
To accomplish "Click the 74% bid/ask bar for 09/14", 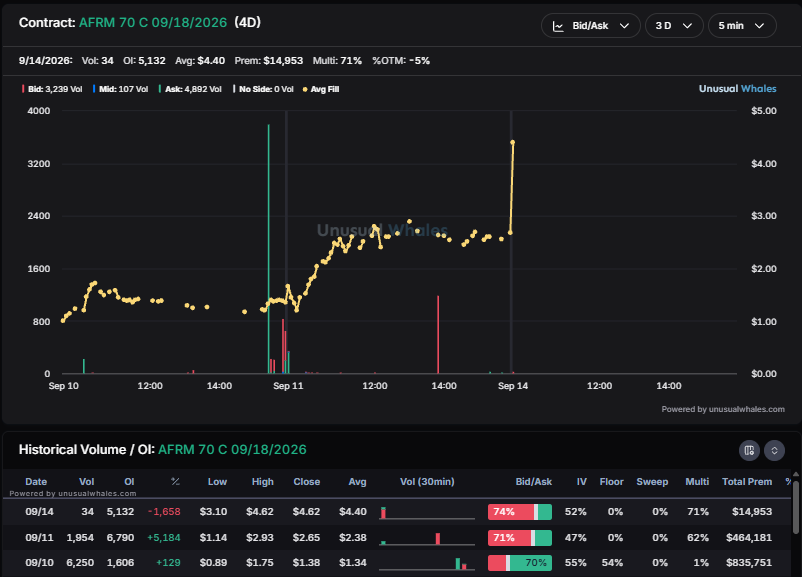I will (x=520, y=512).
